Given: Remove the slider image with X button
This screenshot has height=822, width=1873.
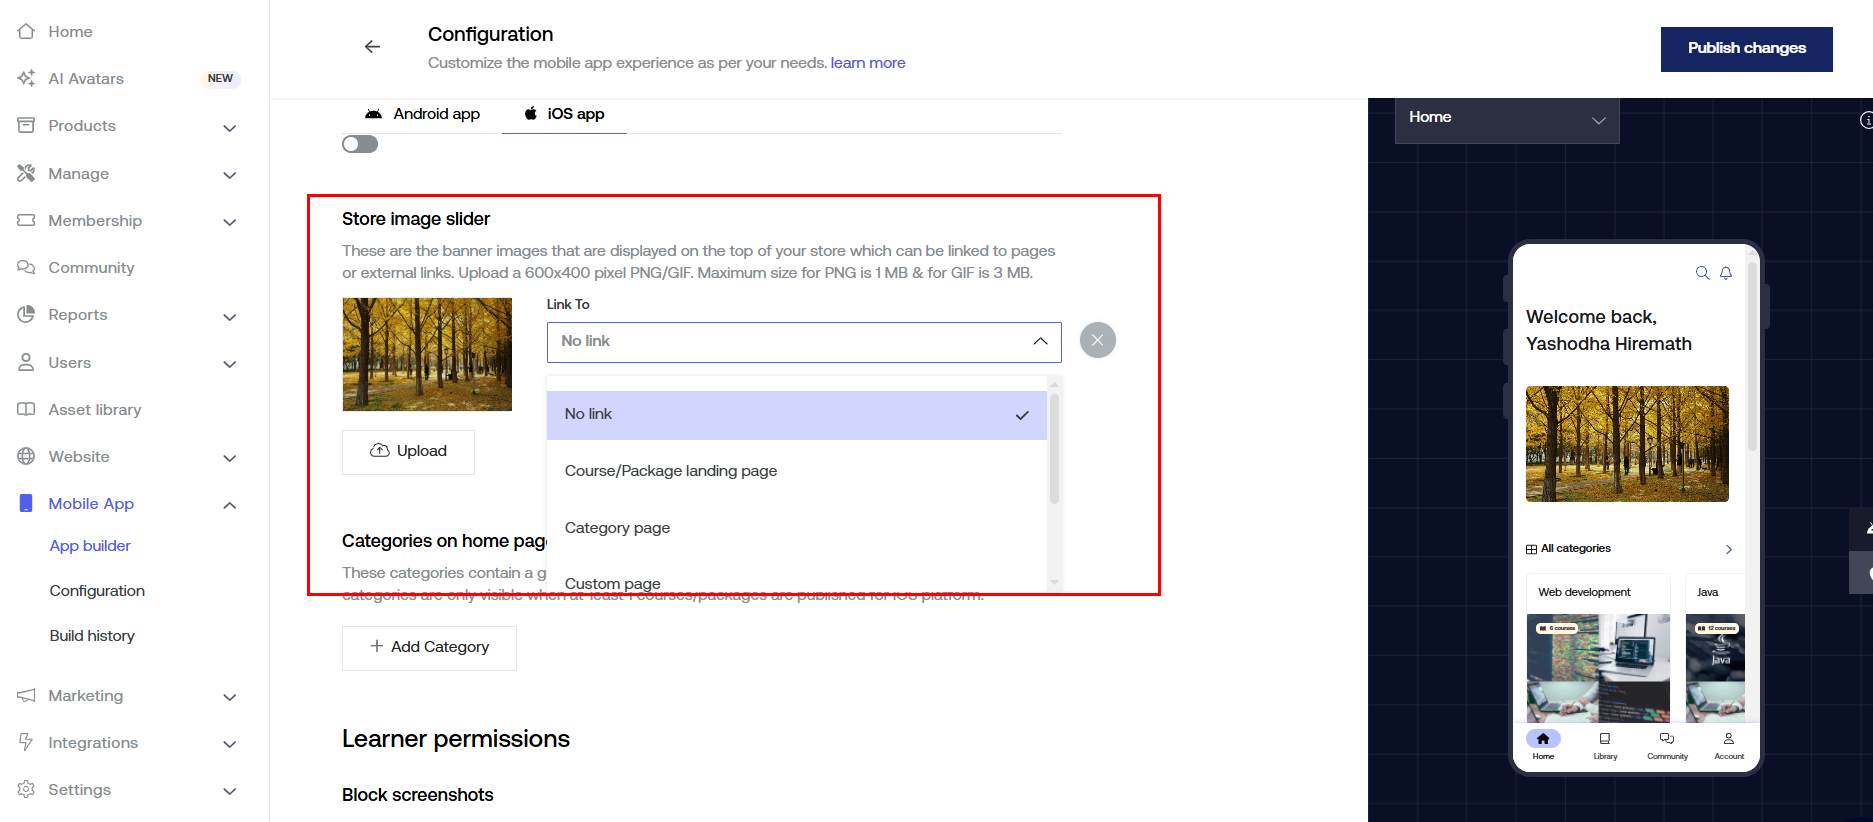Looking at the screenshot, I should tap(1097, 341).
